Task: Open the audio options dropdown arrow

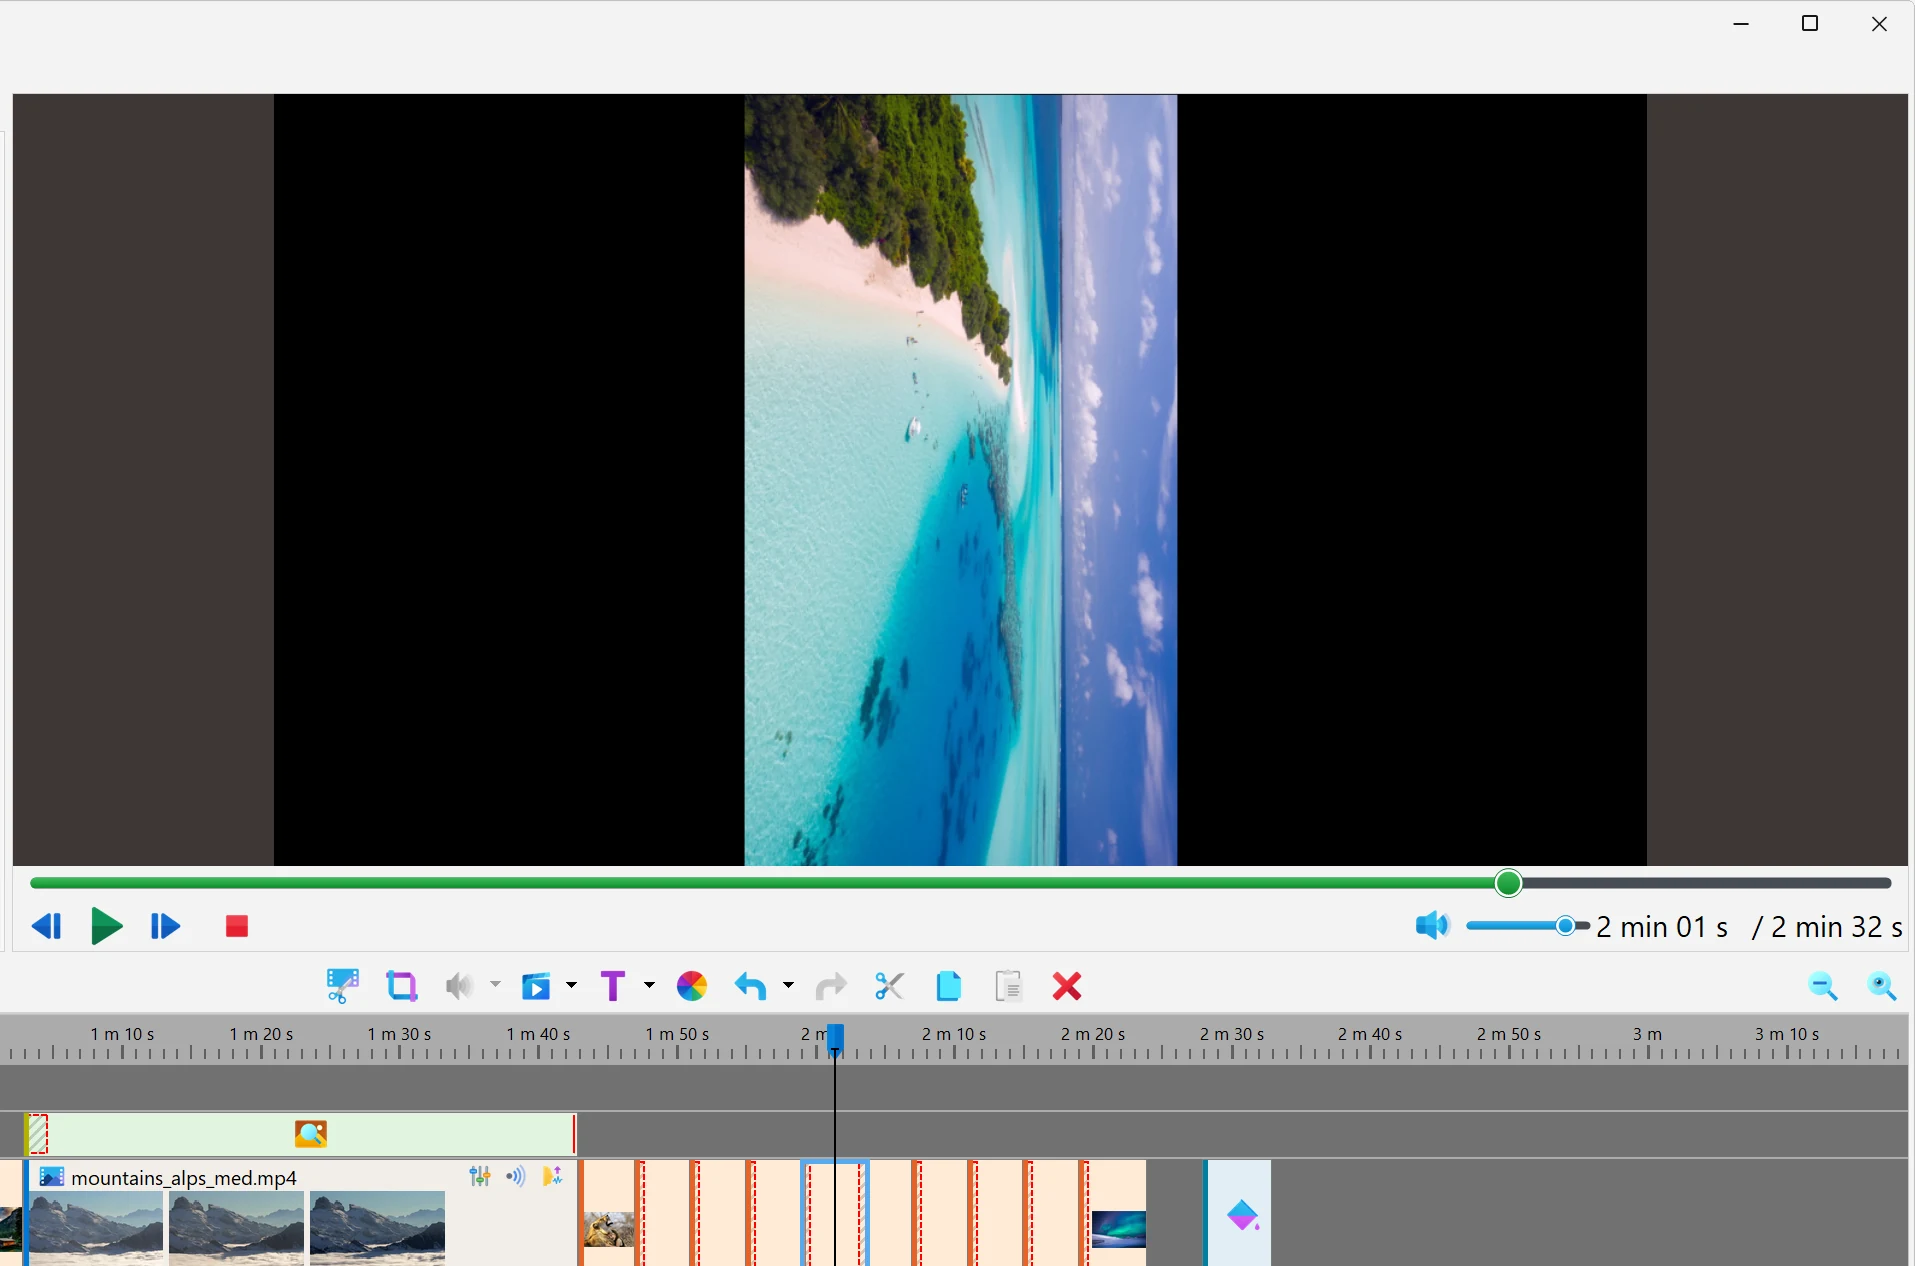Action: click(x=495, y=985)
